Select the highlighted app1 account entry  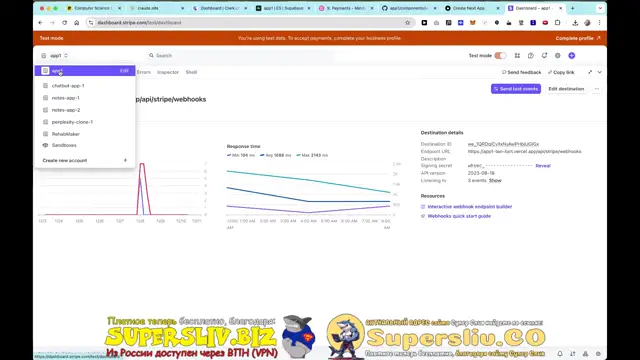(85, 71)
